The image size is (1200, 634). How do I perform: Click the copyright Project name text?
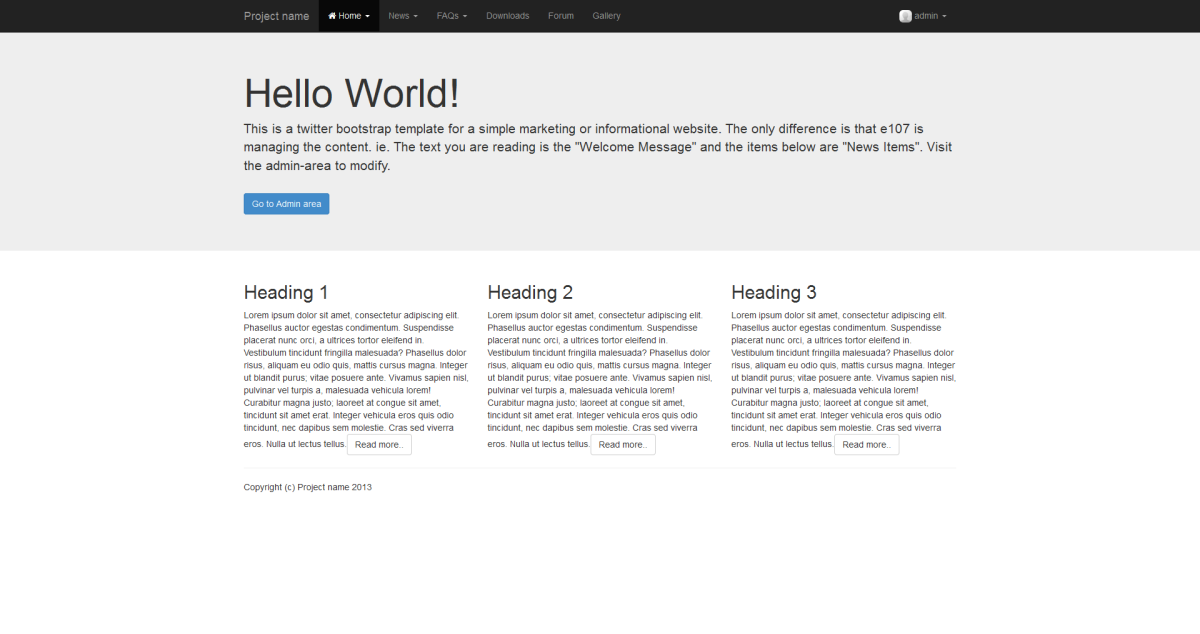pyautogui.click(x=307, y=487)
